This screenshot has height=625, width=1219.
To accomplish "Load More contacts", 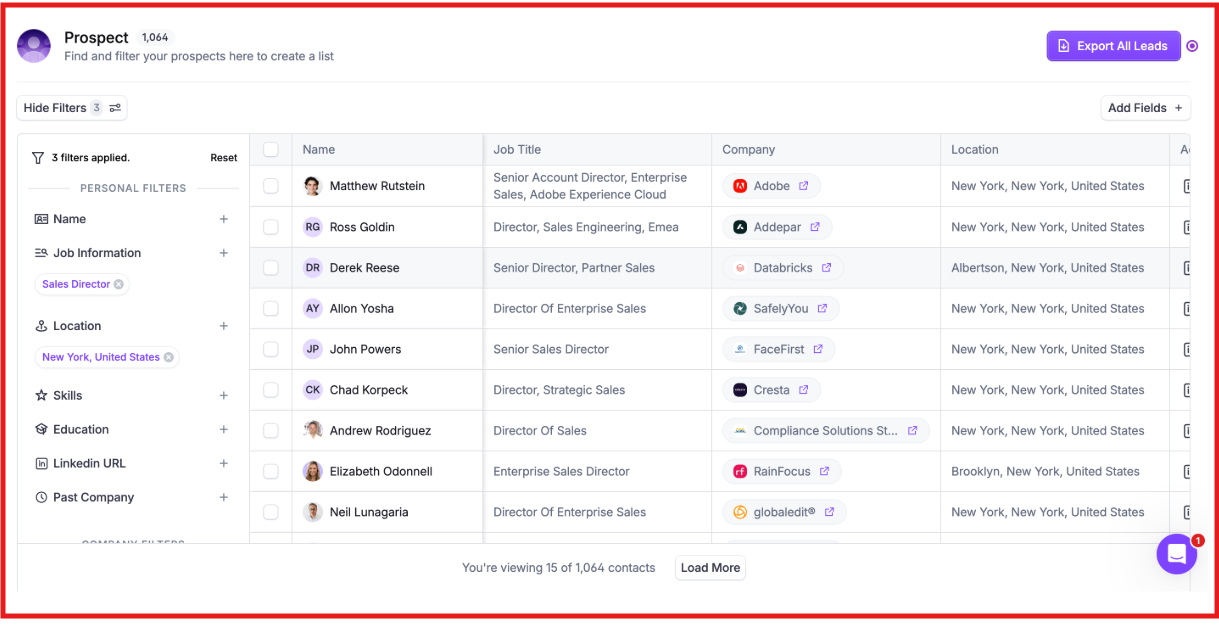I will 710,568.
